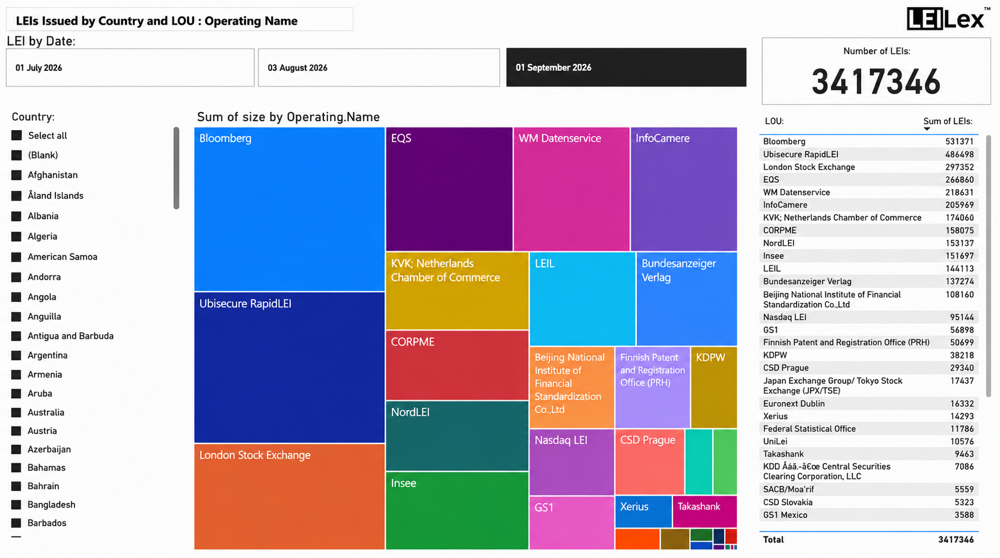Tick the (Blank) country checkbox
Image resolution: width=1000 pixels, height=558 pixels.
tap(17, 155)
